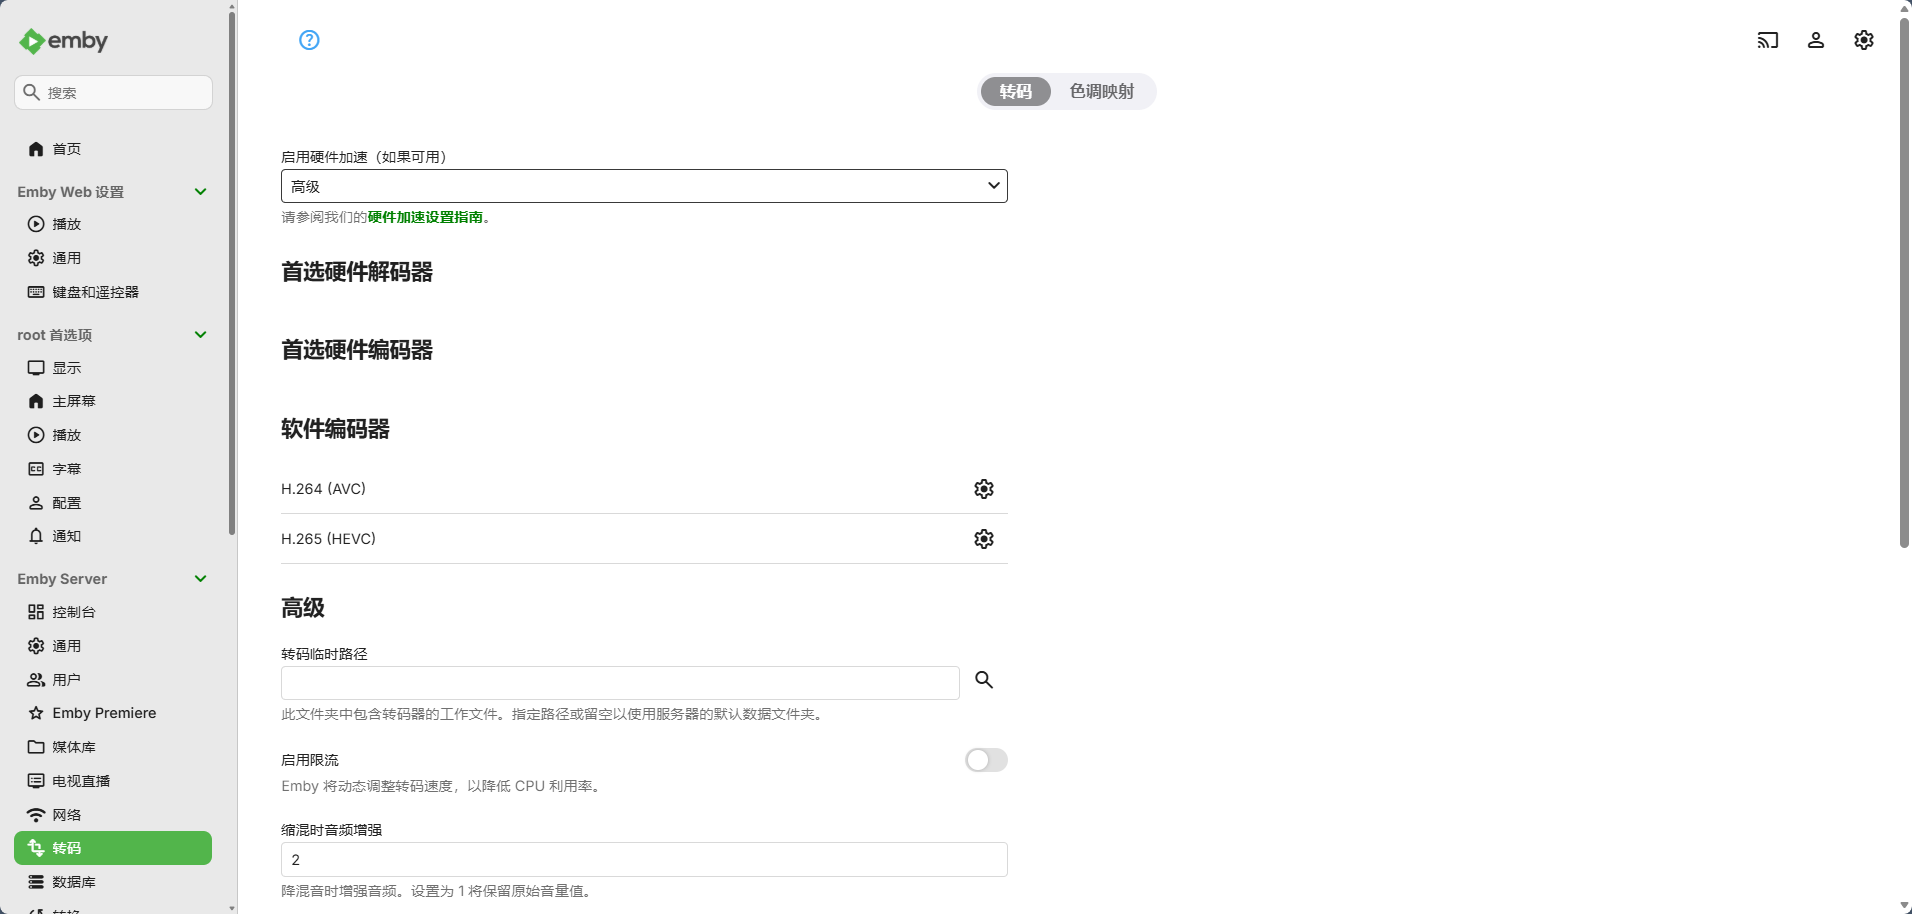
Task: Open the cast to device icon
Action: (1767, 40)
